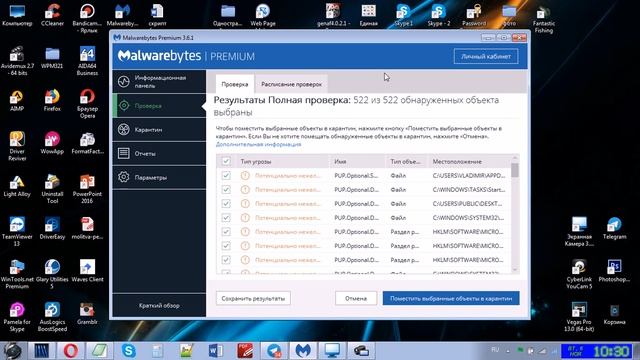Open the Дополнительная информация link
This screenshot has height=360, width=640.
point(258,144)
